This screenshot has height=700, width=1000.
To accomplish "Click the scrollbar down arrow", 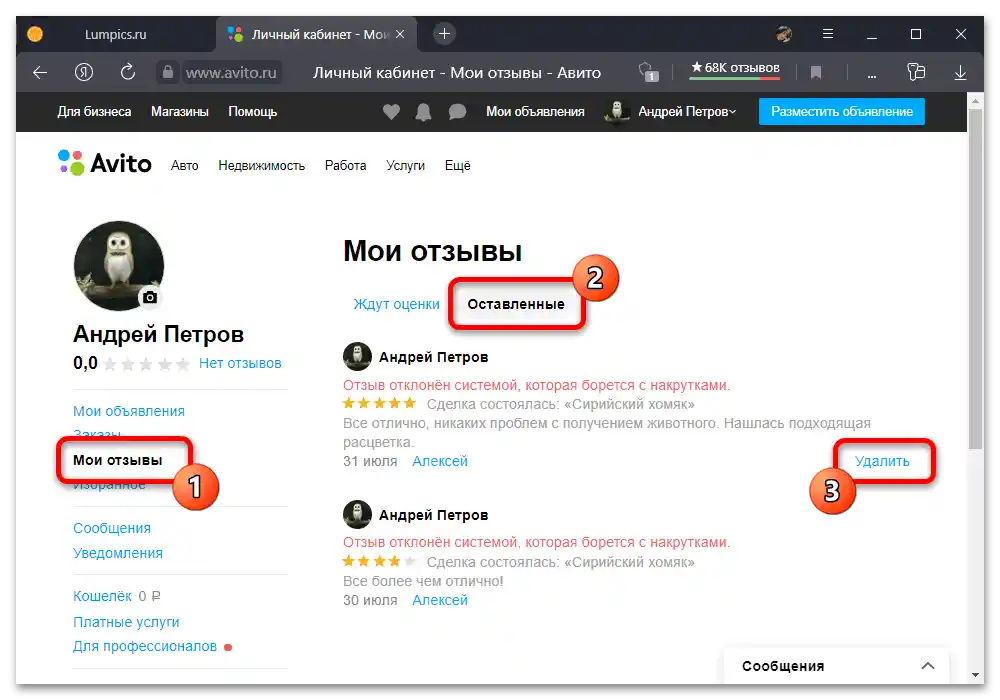I will (975, 674).
